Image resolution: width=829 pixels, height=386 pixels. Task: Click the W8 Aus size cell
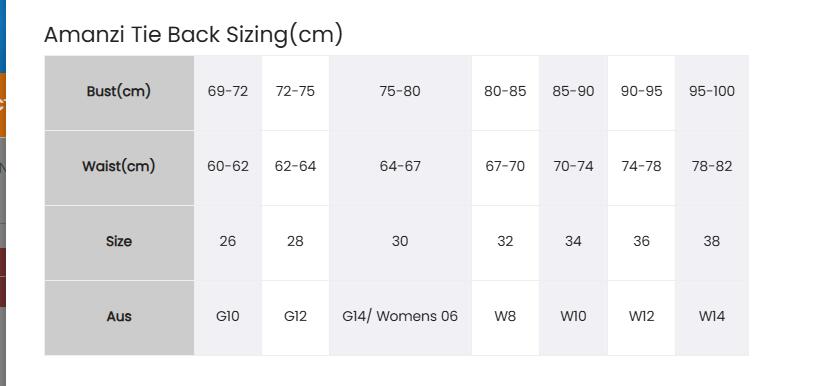click(x=505, y=318)
